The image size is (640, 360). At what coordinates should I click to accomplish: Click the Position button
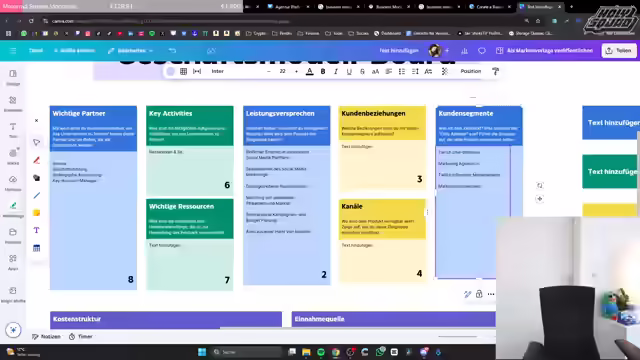(x=471, y=71)
